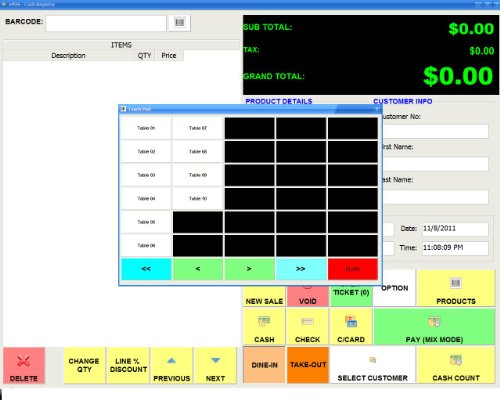Click the First Name input field
500x400 pixels.
[435, 164]
